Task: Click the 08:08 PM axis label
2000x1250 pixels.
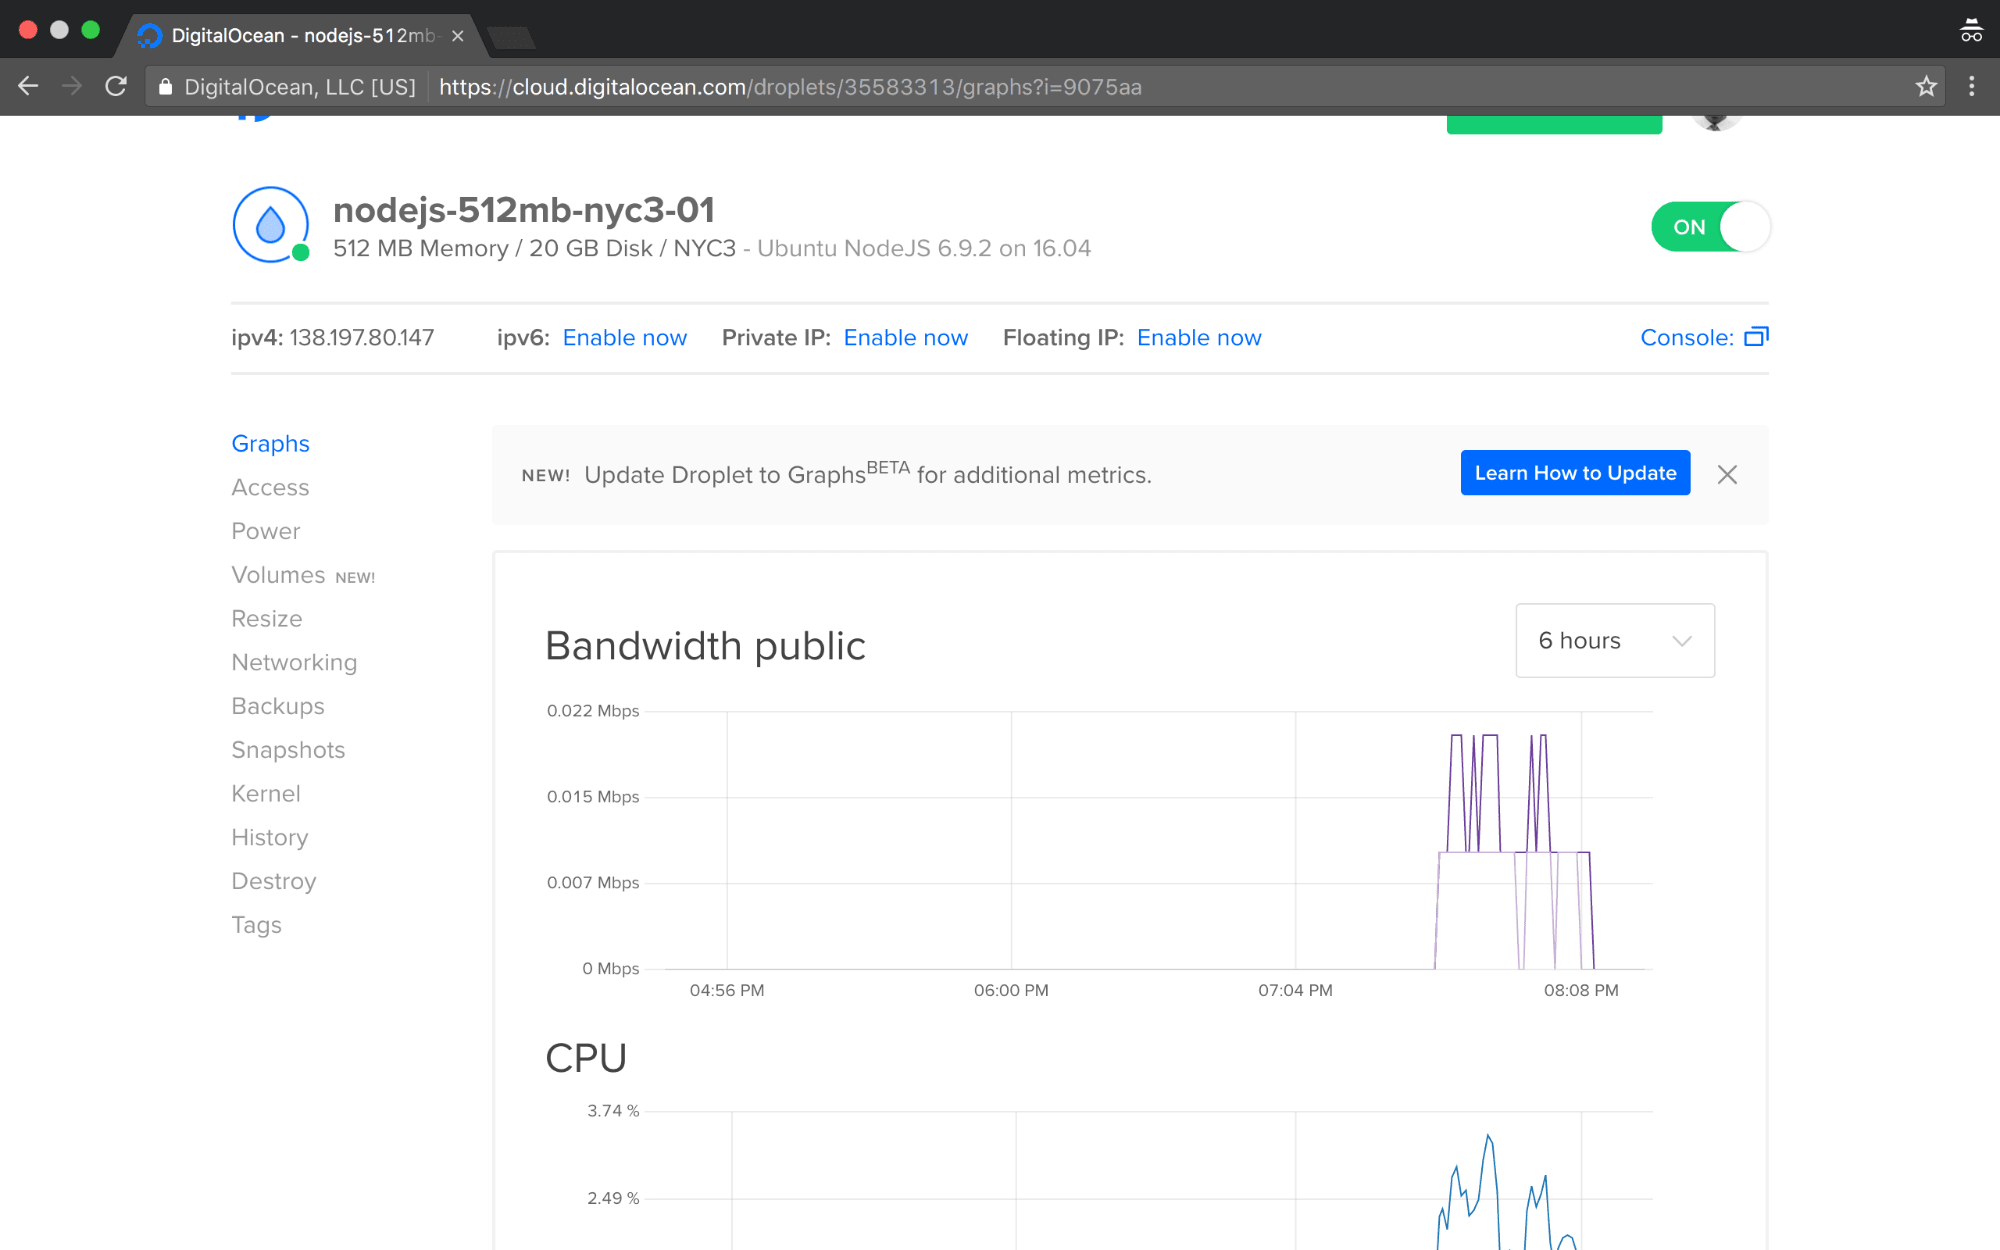Action: pyautogui.click(x=1581, y=990)
